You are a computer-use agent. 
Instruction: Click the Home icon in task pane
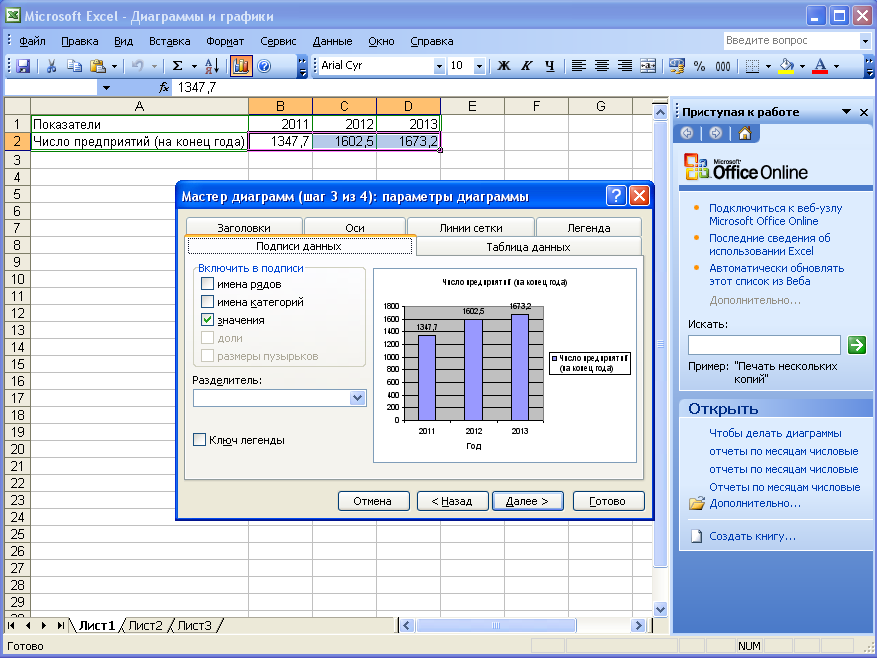744,134
